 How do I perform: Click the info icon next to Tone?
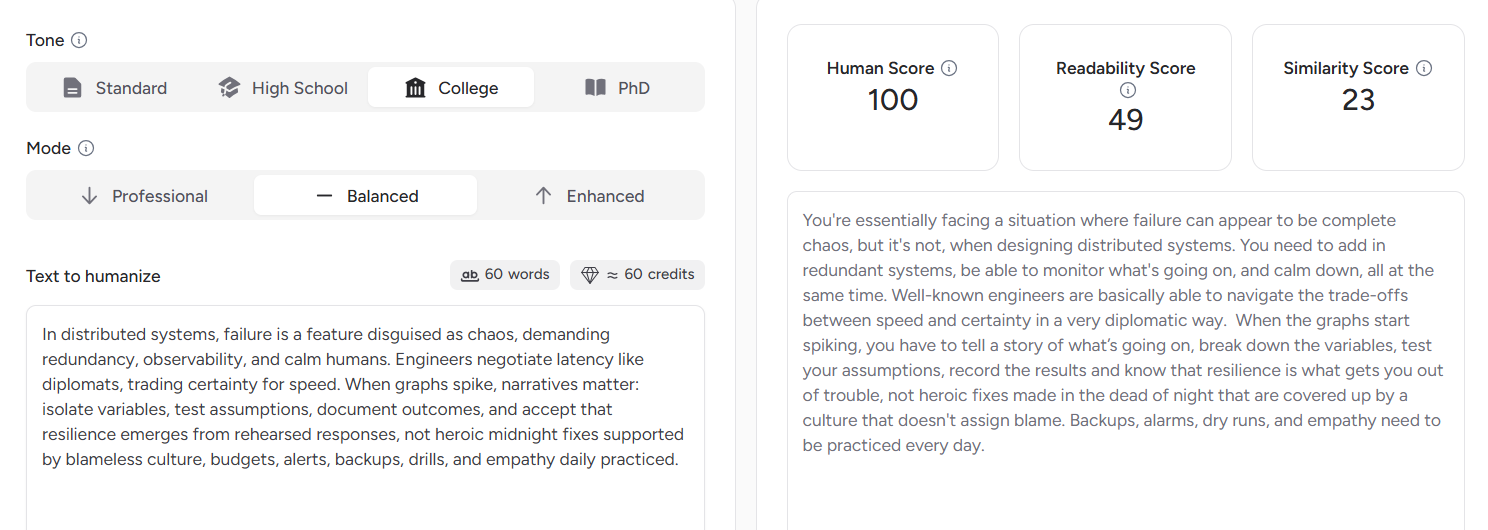[80, 41]
